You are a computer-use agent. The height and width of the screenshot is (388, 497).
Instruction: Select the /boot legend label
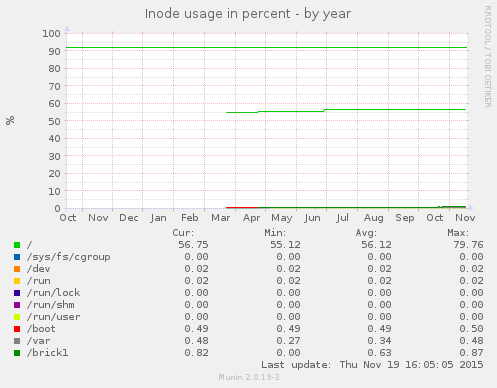(x=41, y=329)
